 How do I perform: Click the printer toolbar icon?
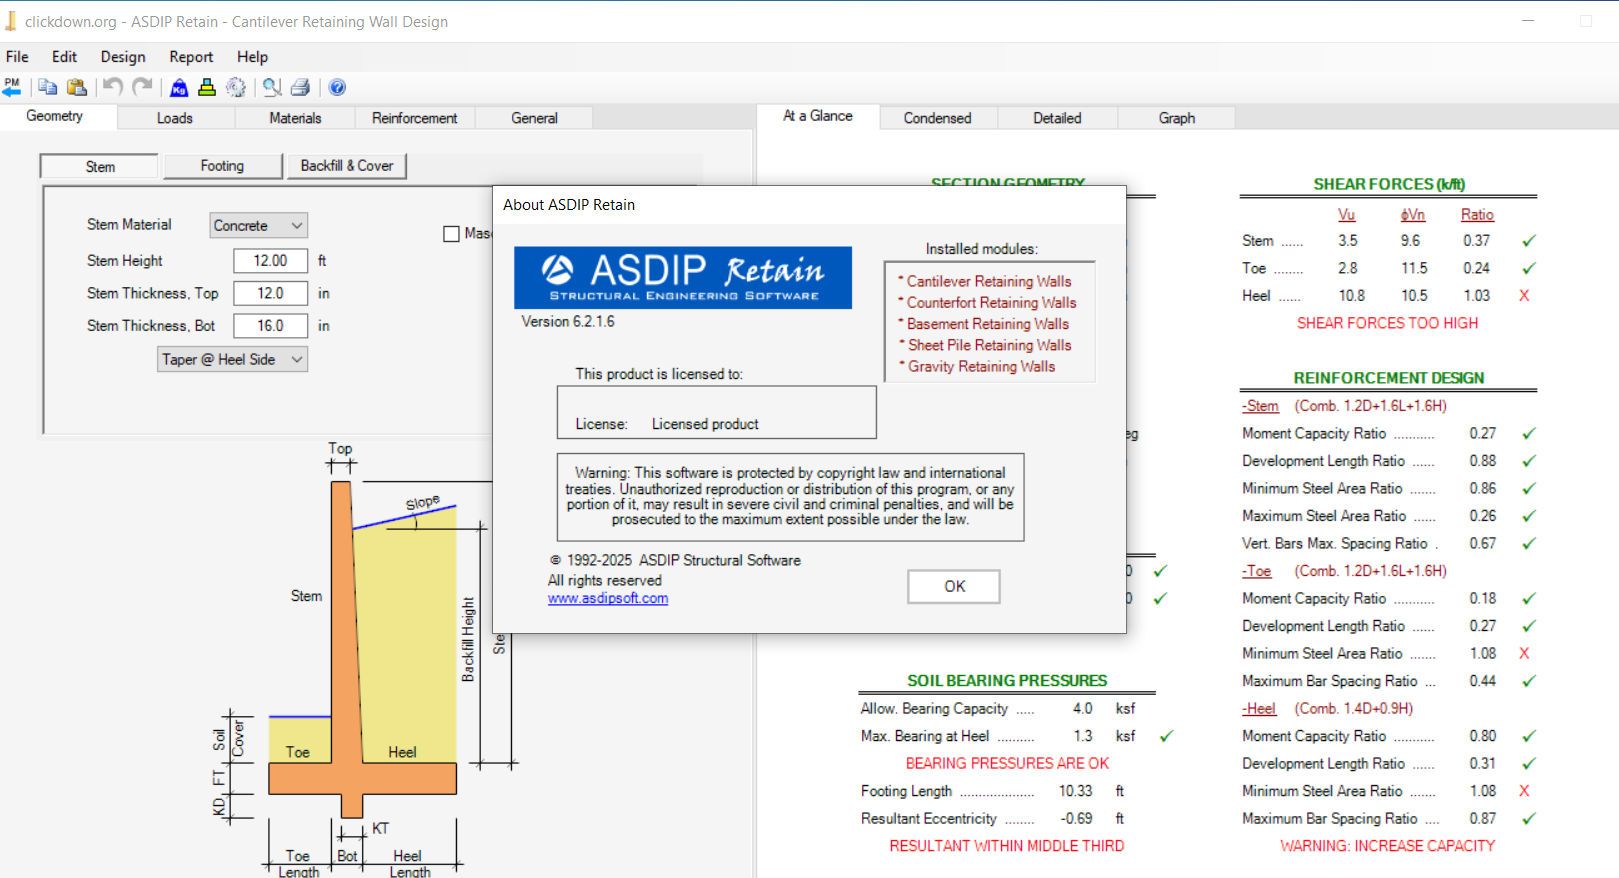click(x=301, y=87)
